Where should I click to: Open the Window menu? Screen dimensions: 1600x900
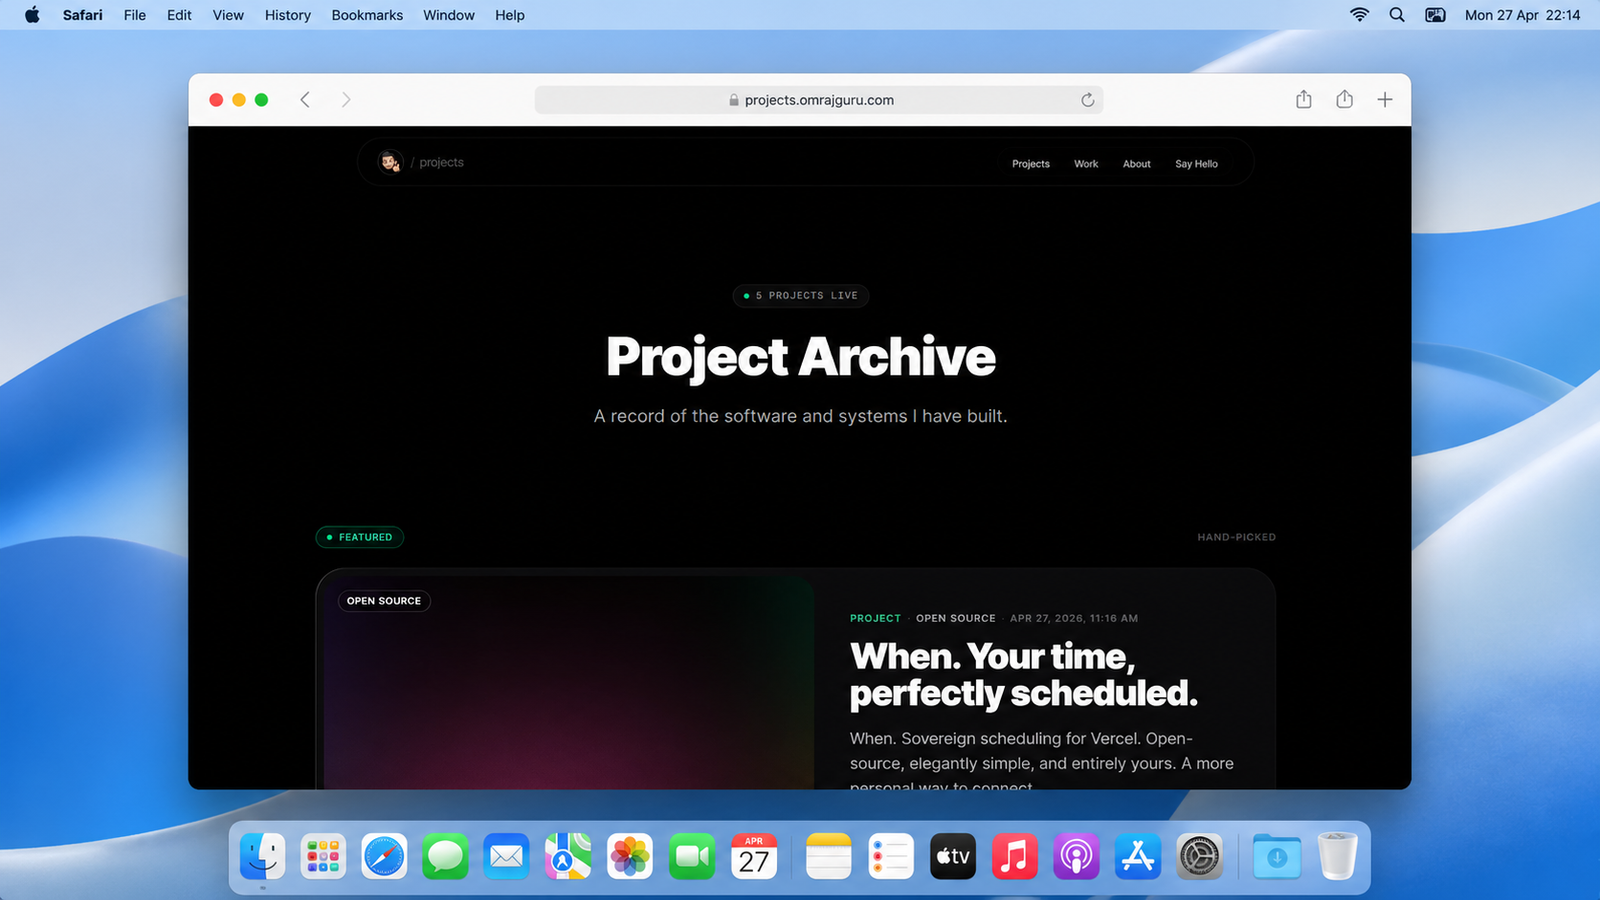click(x=449, y=15)
